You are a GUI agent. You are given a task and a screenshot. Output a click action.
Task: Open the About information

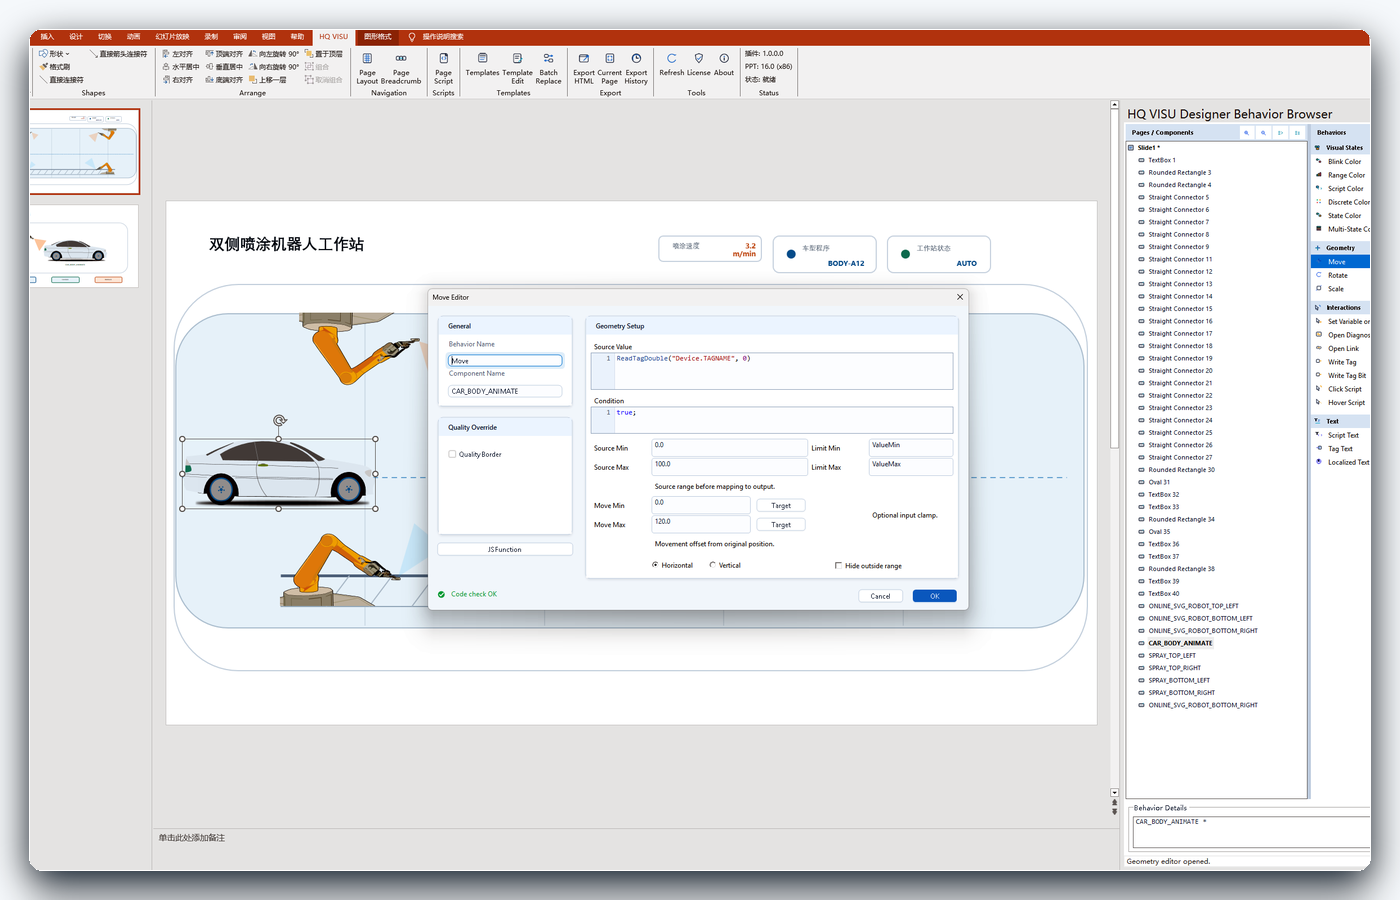724,65
